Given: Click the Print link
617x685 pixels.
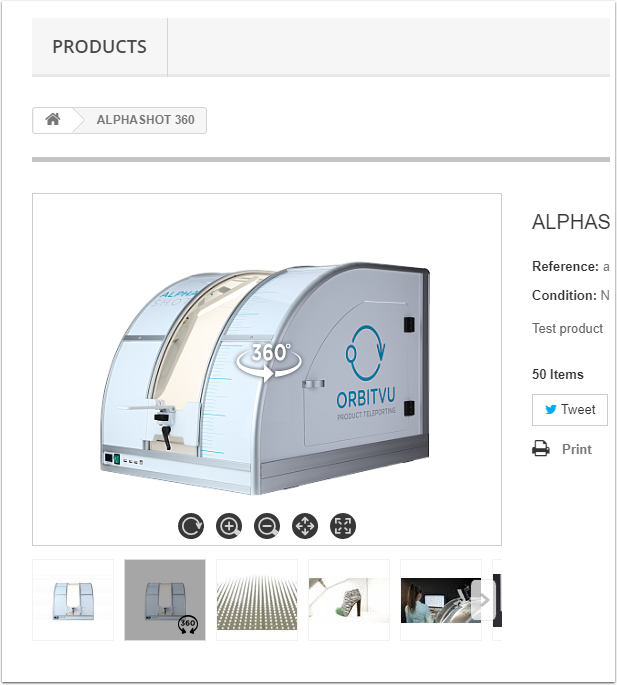Looking at the screenshot, I should pyautogui.click(x=576, y=449).
